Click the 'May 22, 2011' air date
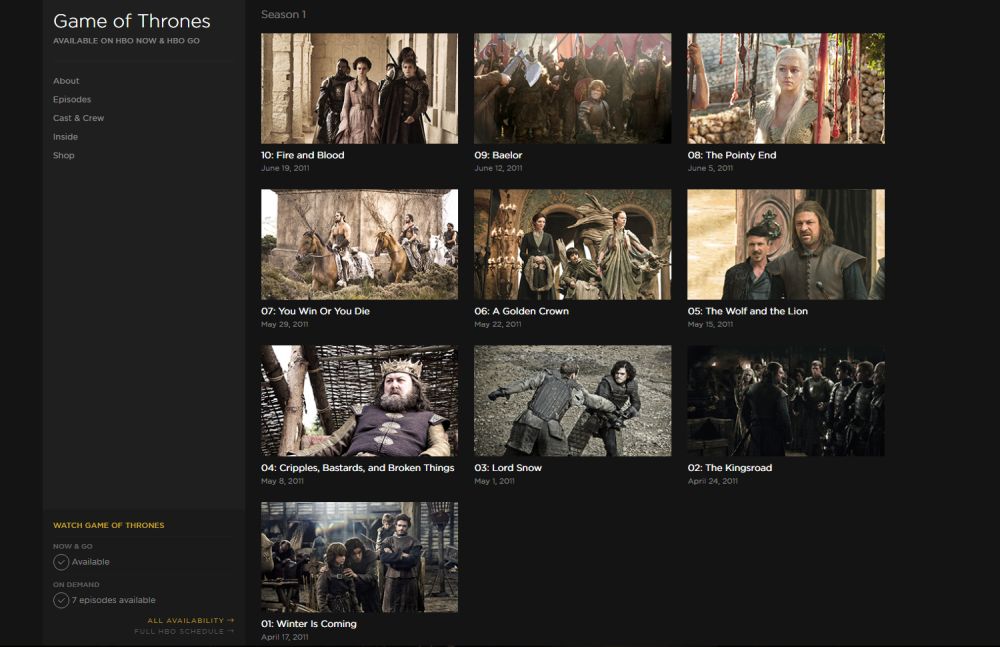This screenshot has width=1000, height=647. point(497,325)
